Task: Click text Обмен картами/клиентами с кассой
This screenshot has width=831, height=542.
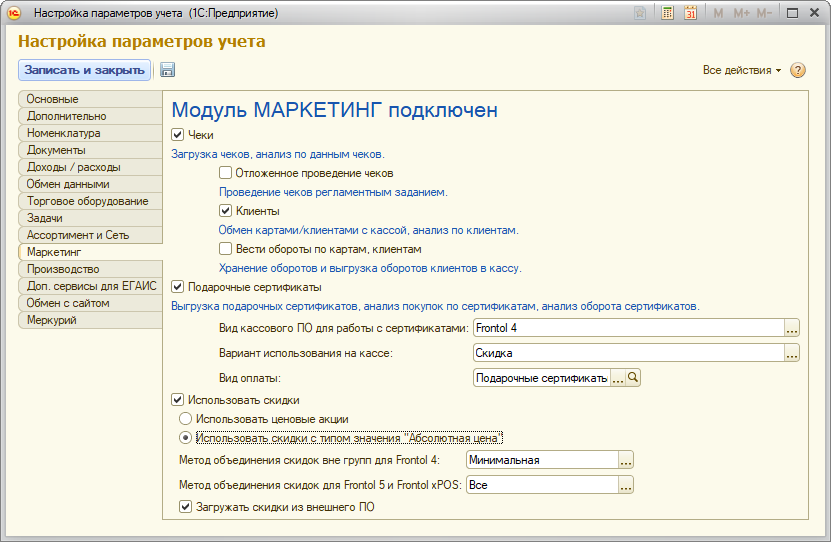Action: click(369, 230)
